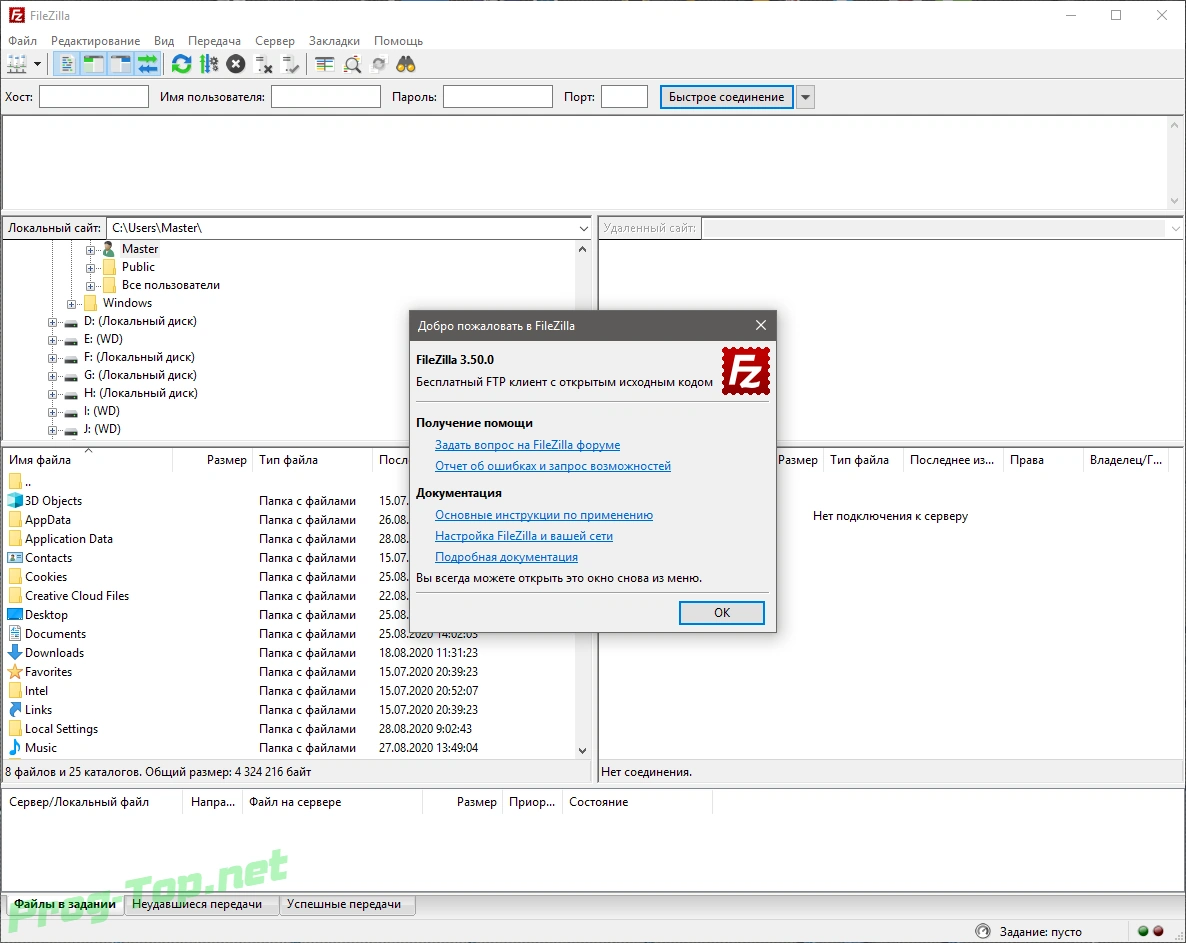The width and height of the screenshot is (1186, 943).
Task: Click Быстрое соединение button
Action: (x=727, y=97)
